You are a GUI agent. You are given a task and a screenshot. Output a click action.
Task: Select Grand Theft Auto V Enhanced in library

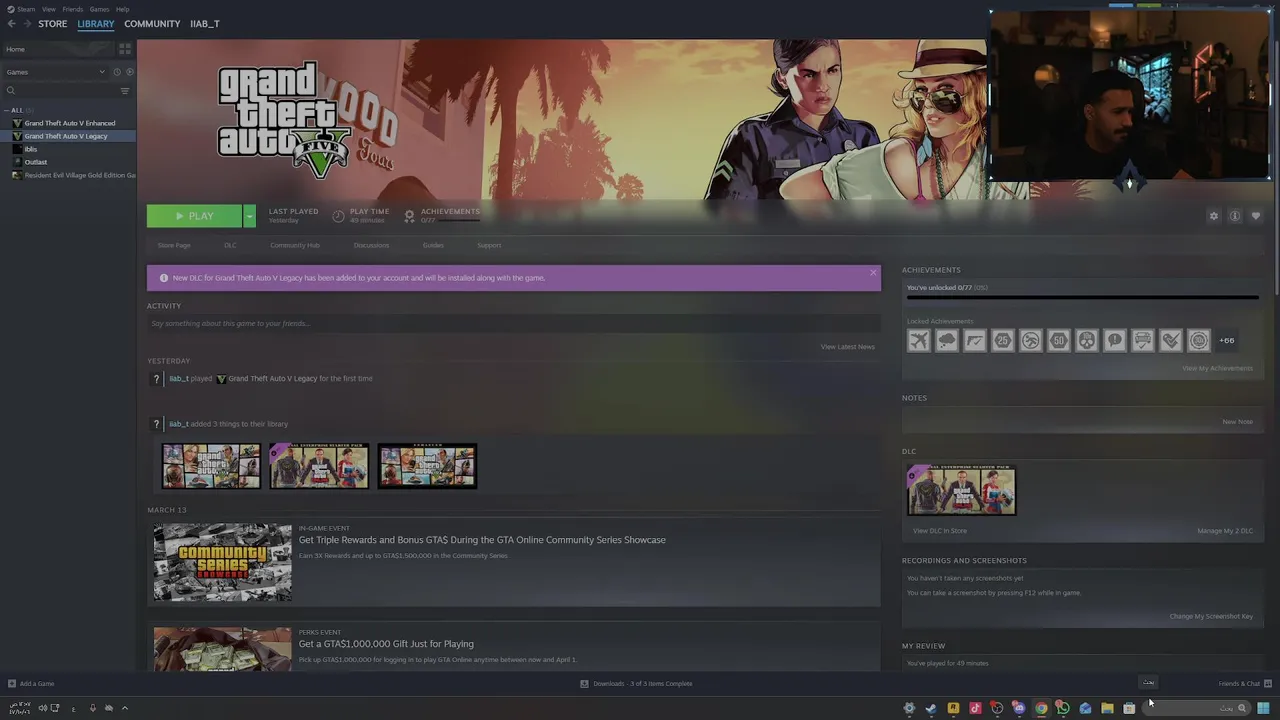coord(69,123)
